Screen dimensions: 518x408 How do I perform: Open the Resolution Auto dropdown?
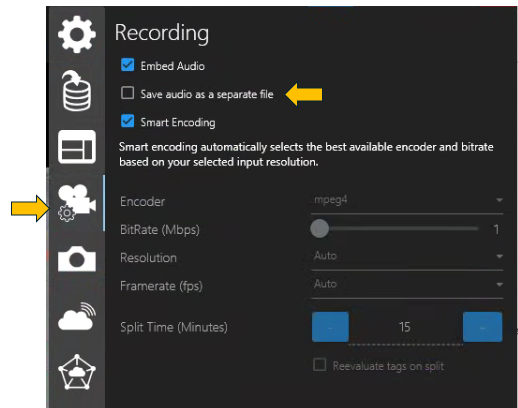(407, 257)
